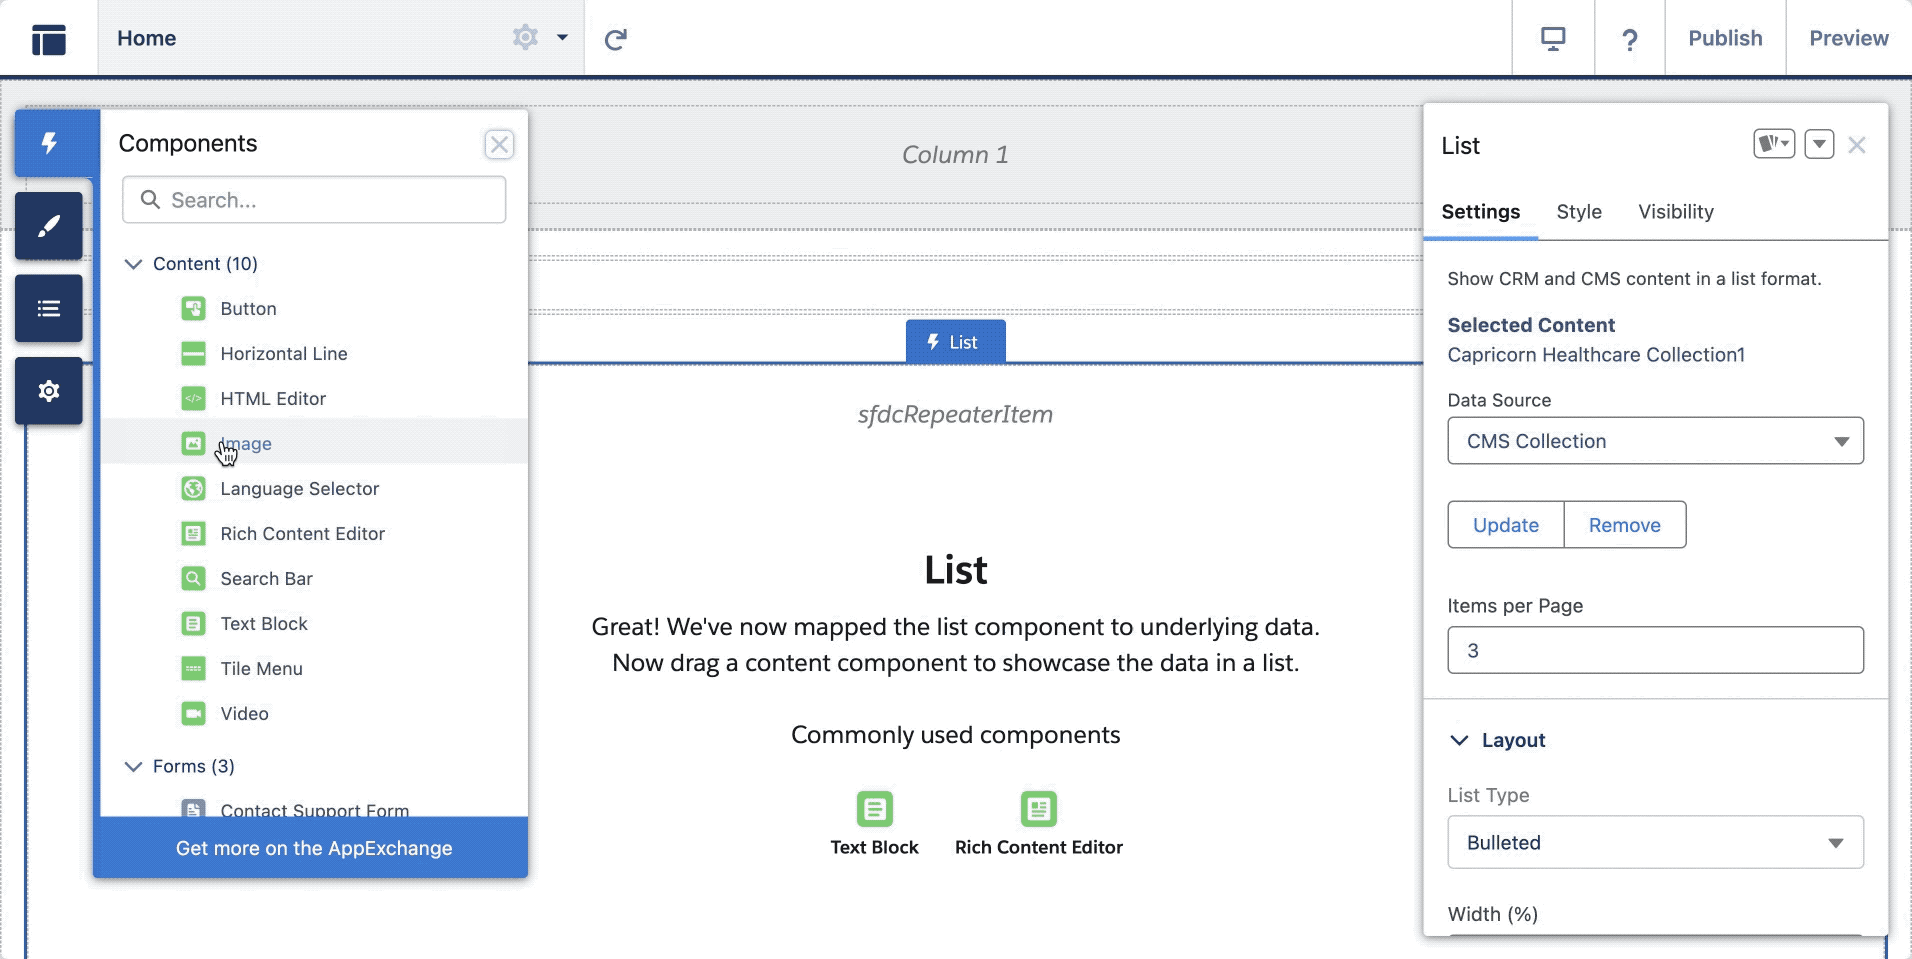1912x959 pixels.
Task: Collapse the Content (10) section
Action: click(133, 263)
